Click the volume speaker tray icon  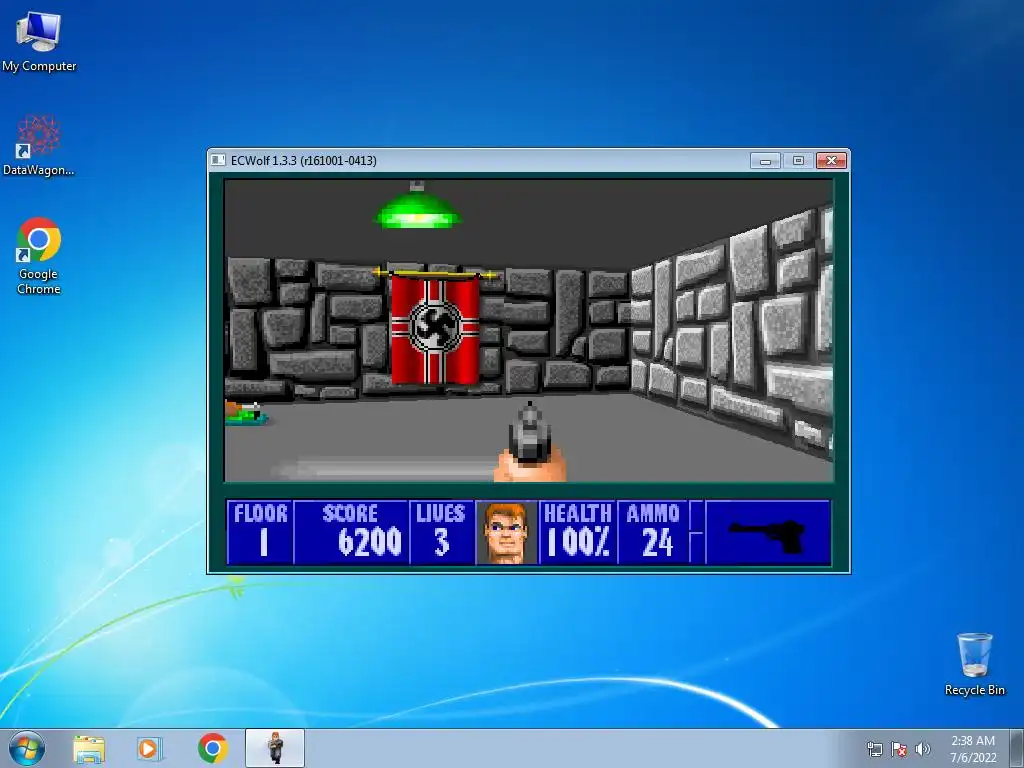coord(923,749)
